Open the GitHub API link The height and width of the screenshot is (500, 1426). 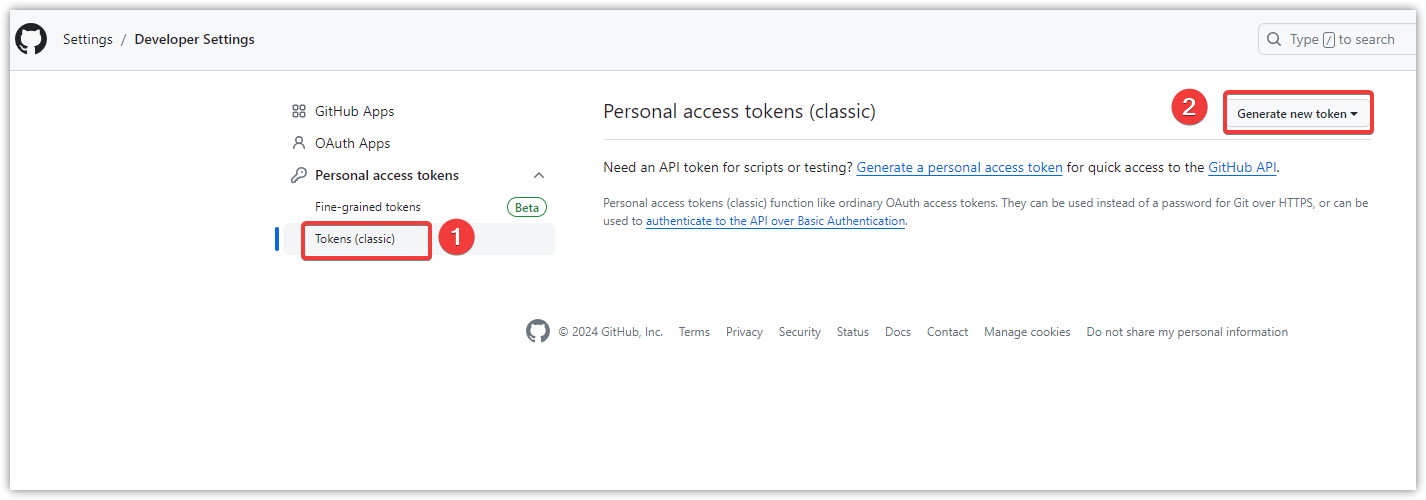(1243, 167)
